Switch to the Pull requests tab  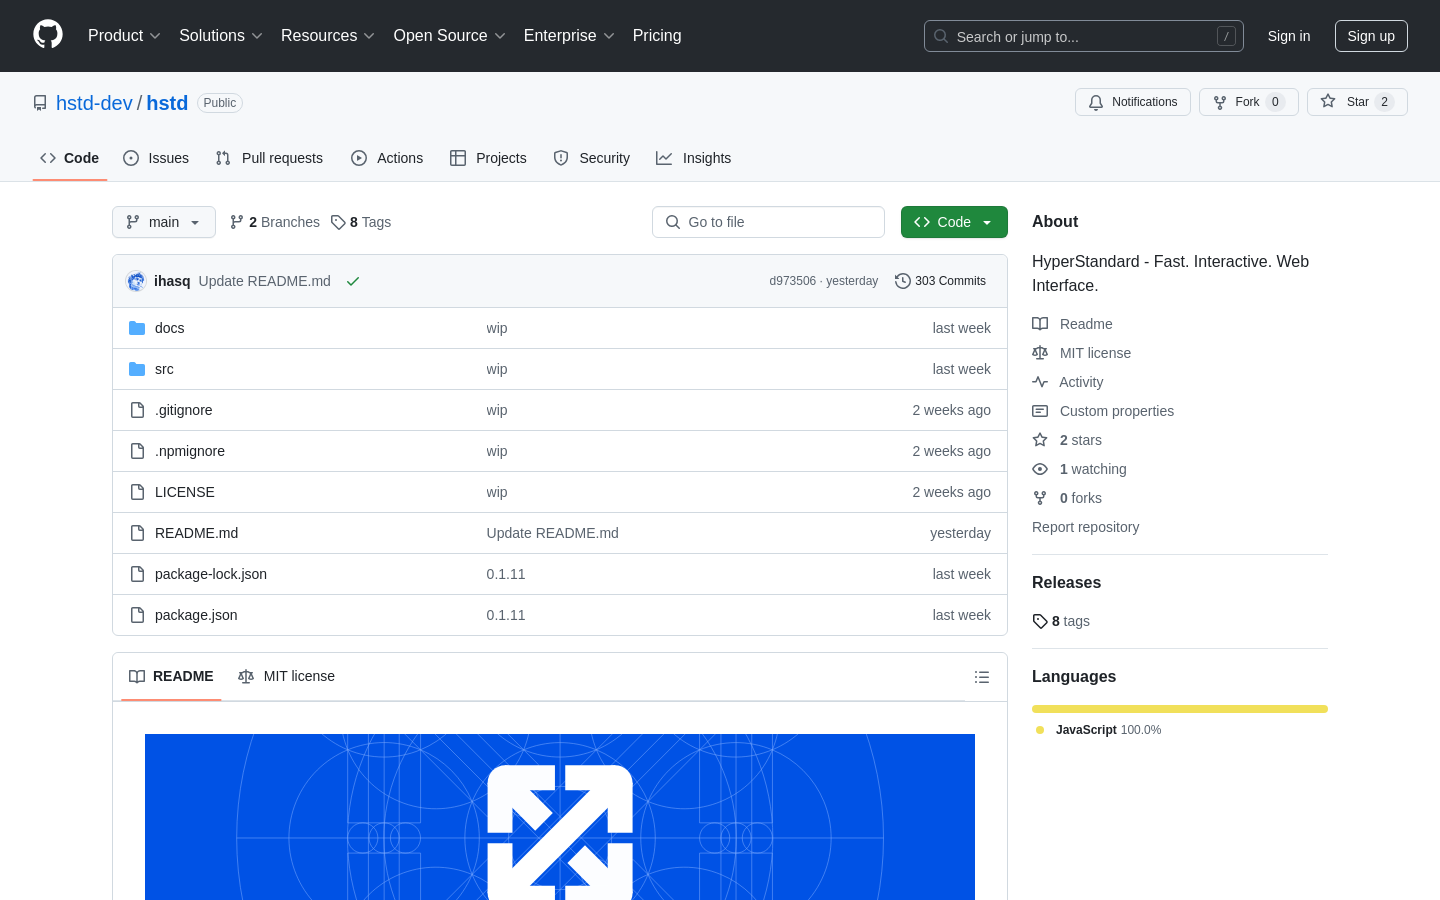click(x=269, y=158)
